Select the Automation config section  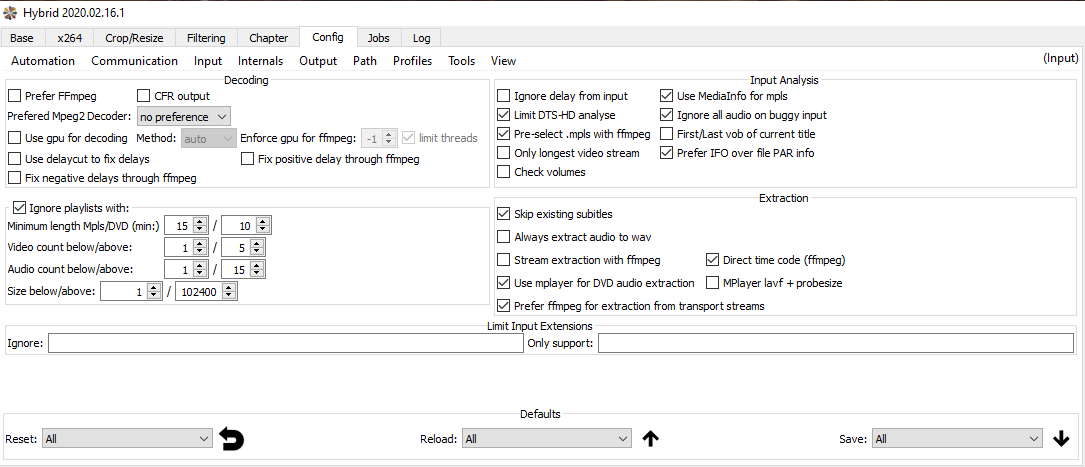pos(43,61)
